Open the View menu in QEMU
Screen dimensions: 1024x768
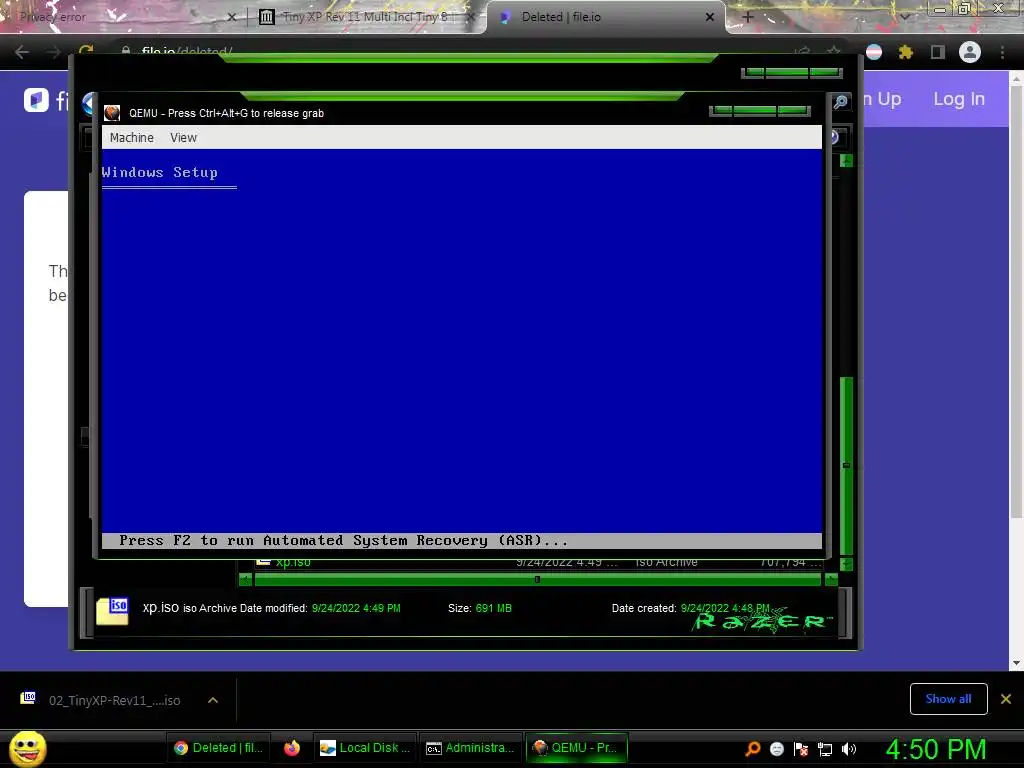click(x=183, y=138)
